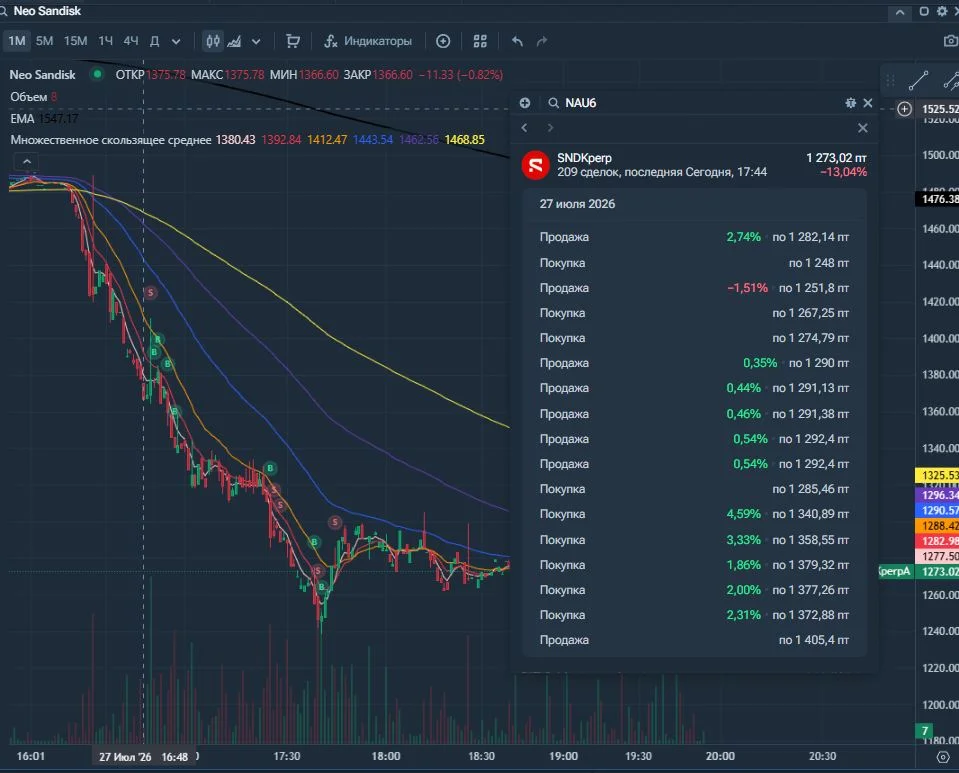Expand the timeframe dropdown arrow

tap(176, 42)
